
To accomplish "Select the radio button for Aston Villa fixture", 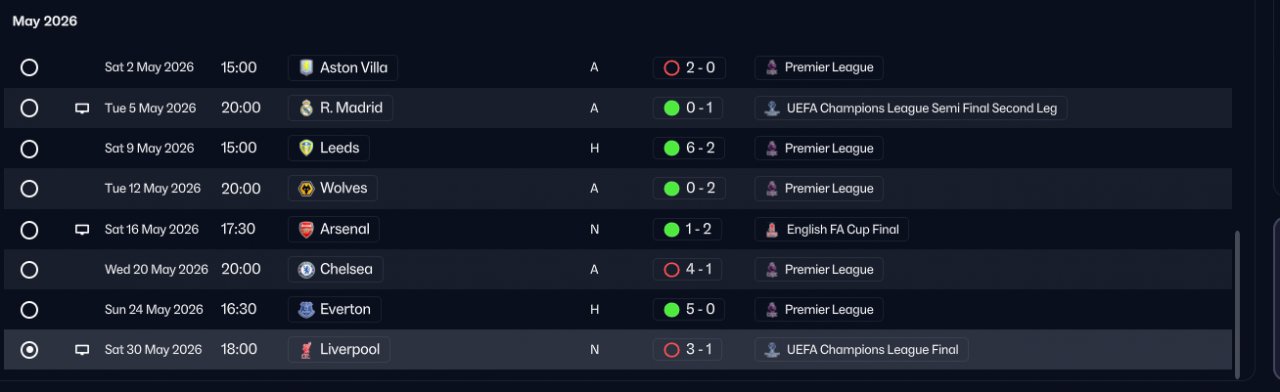I will [x=29, y=68].
